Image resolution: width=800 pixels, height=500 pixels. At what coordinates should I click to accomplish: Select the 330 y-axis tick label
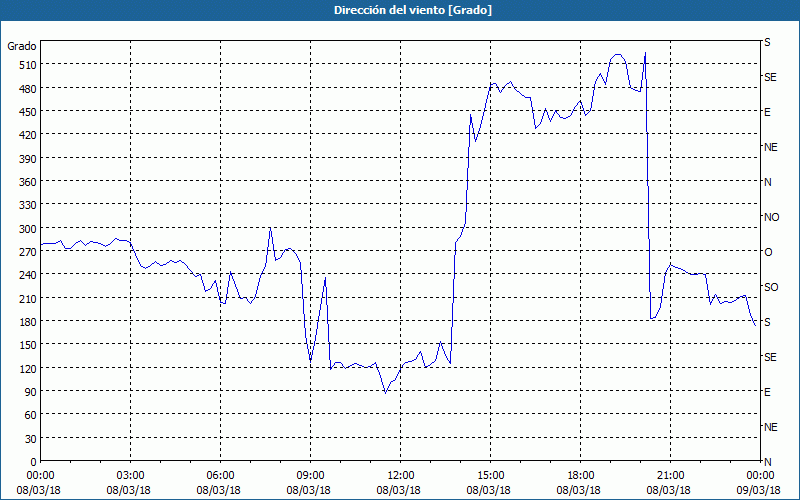(x=28, y=205)
